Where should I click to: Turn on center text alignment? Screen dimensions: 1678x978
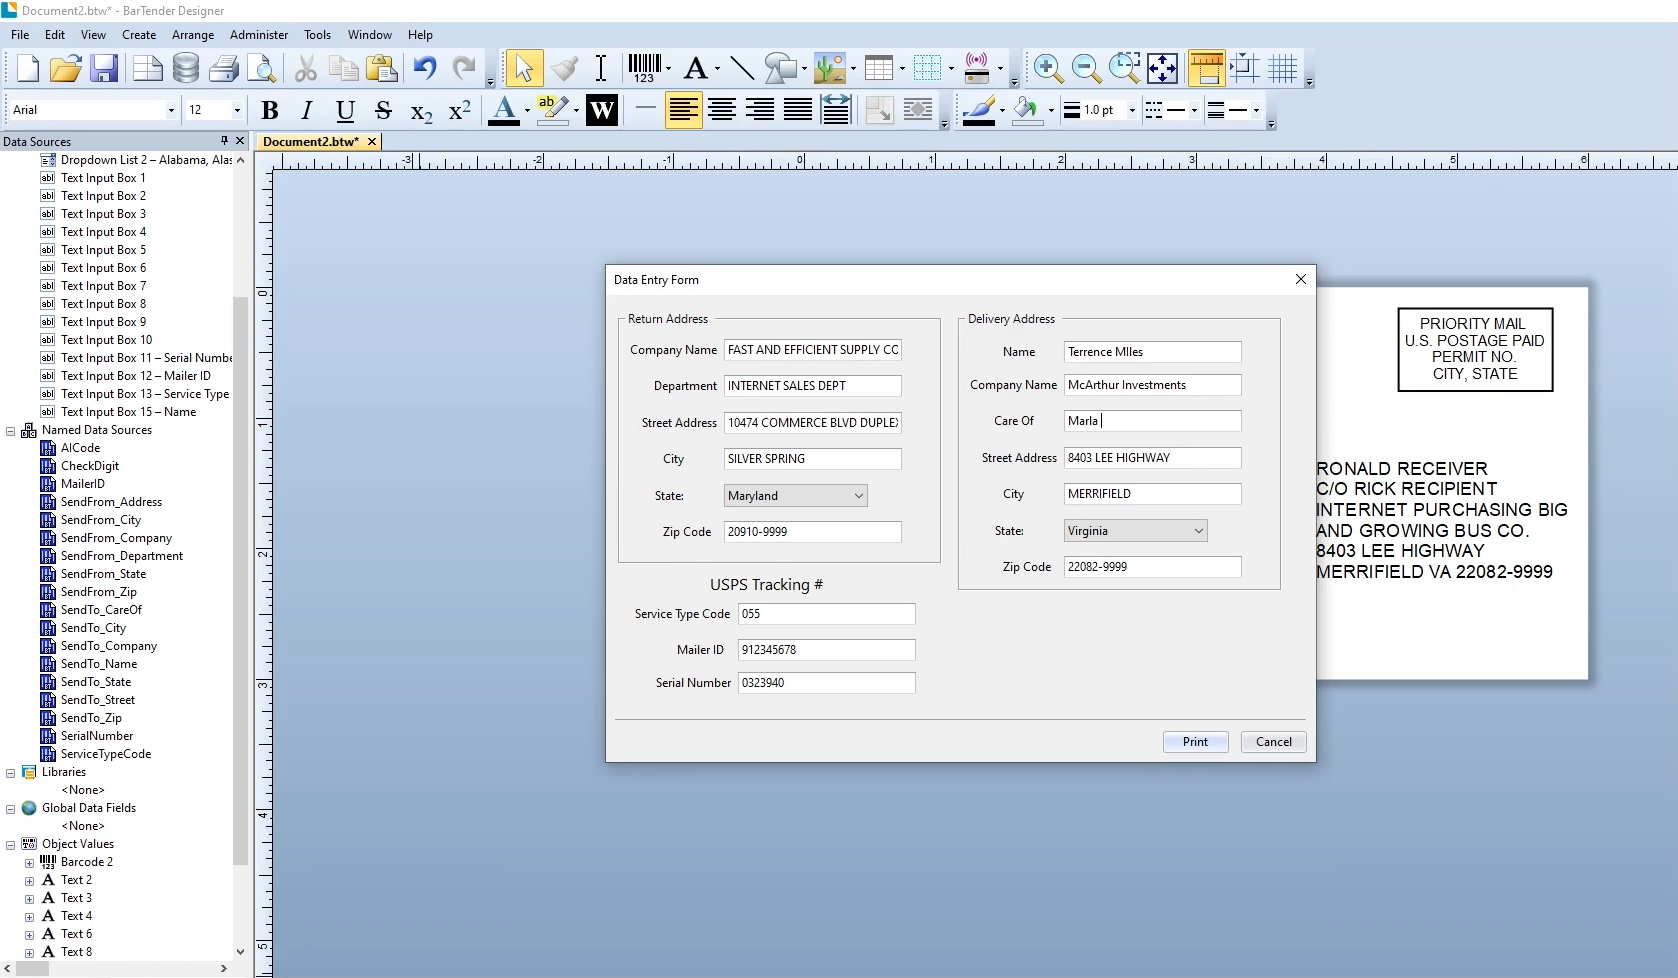coord(722,110)
